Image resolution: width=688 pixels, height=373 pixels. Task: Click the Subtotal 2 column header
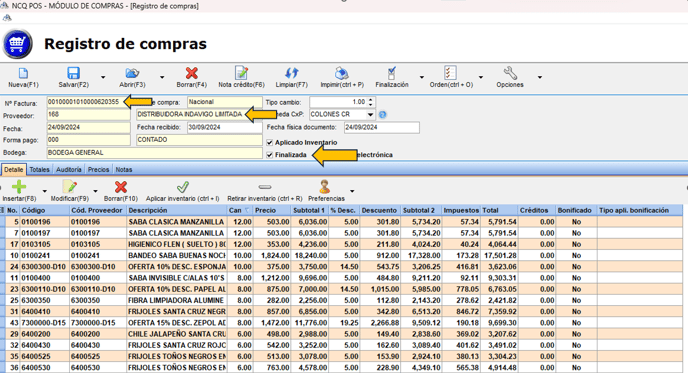coord(421,210)
